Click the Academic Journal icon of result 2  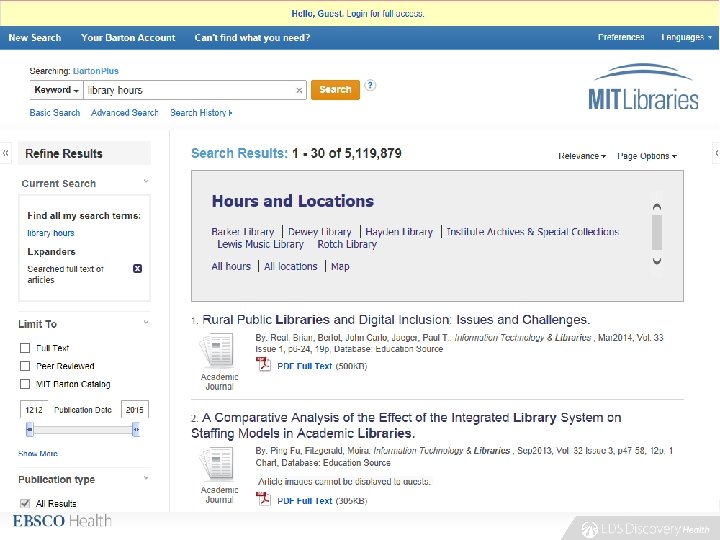219,465
